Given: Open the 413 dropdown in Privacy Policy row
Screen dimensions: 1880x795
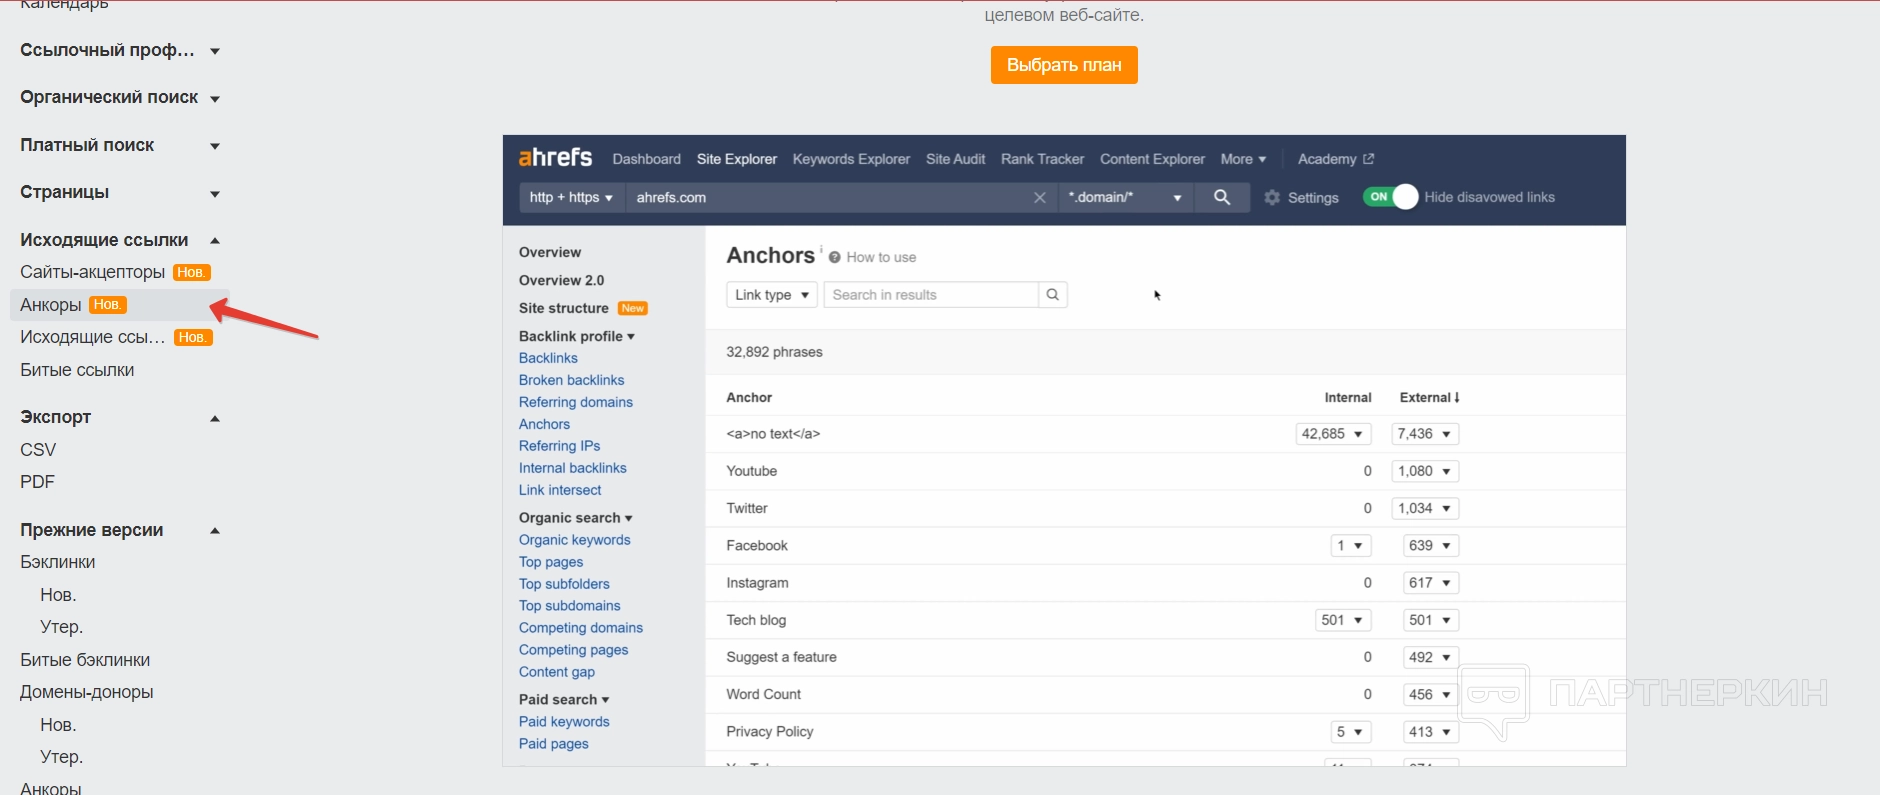Looking at the screenshot, I should point(1431,732).
